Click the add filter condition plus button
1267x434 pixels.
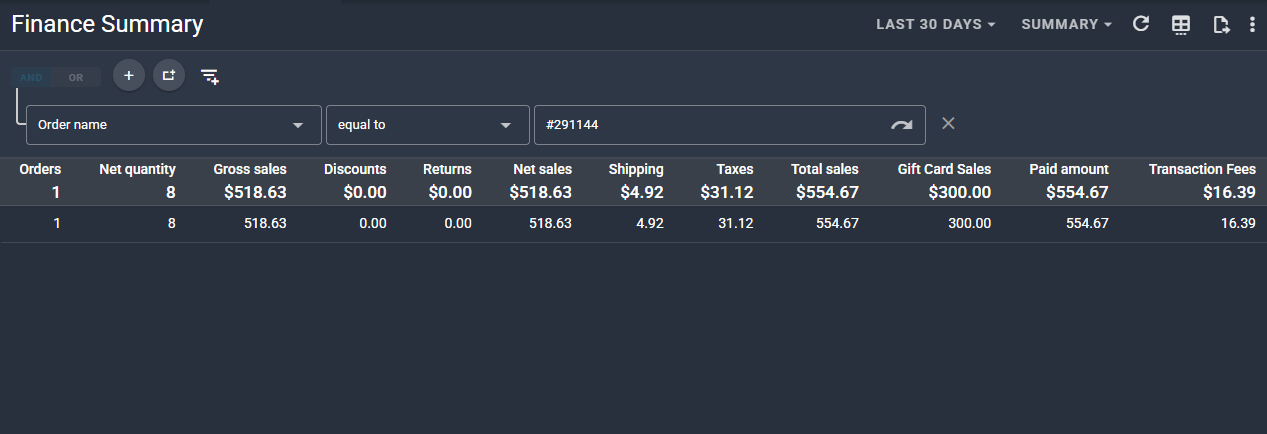(128, 76)
